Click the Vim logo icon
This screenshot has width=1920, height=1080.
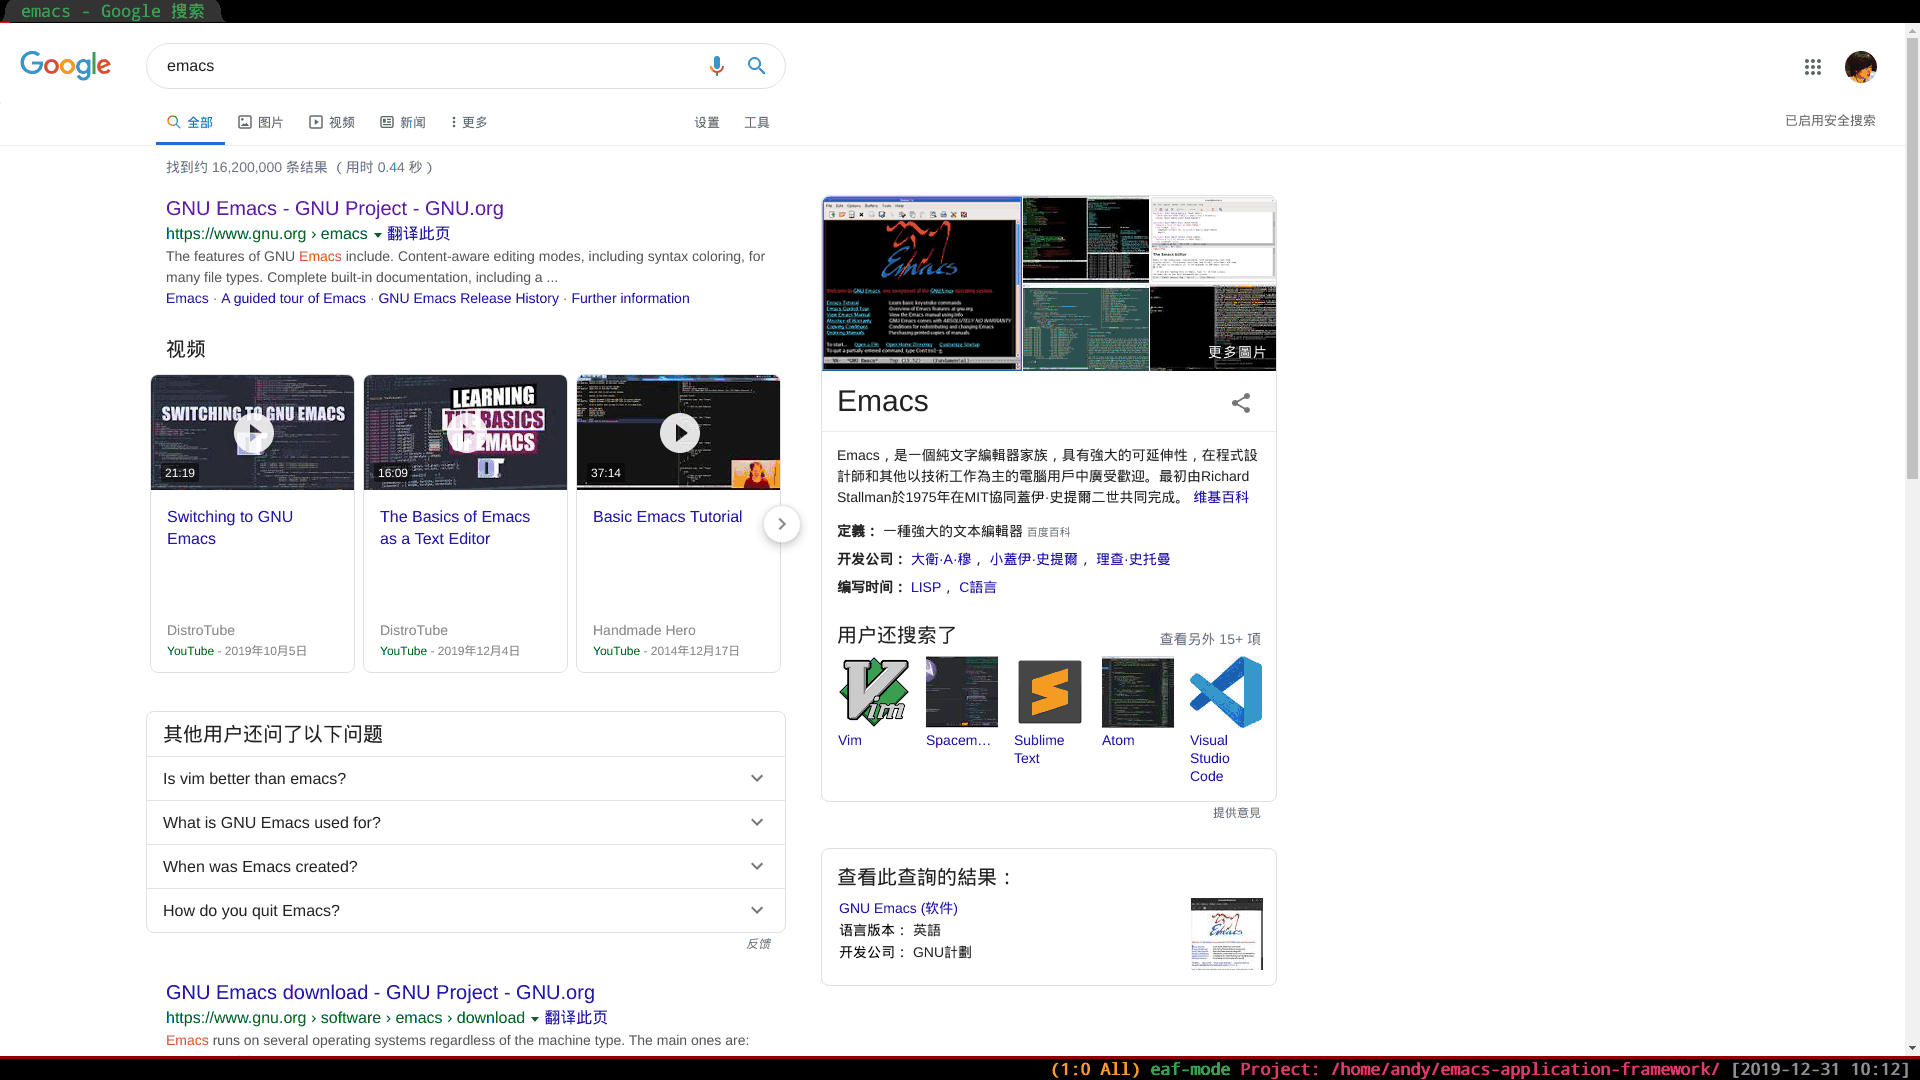873,692
